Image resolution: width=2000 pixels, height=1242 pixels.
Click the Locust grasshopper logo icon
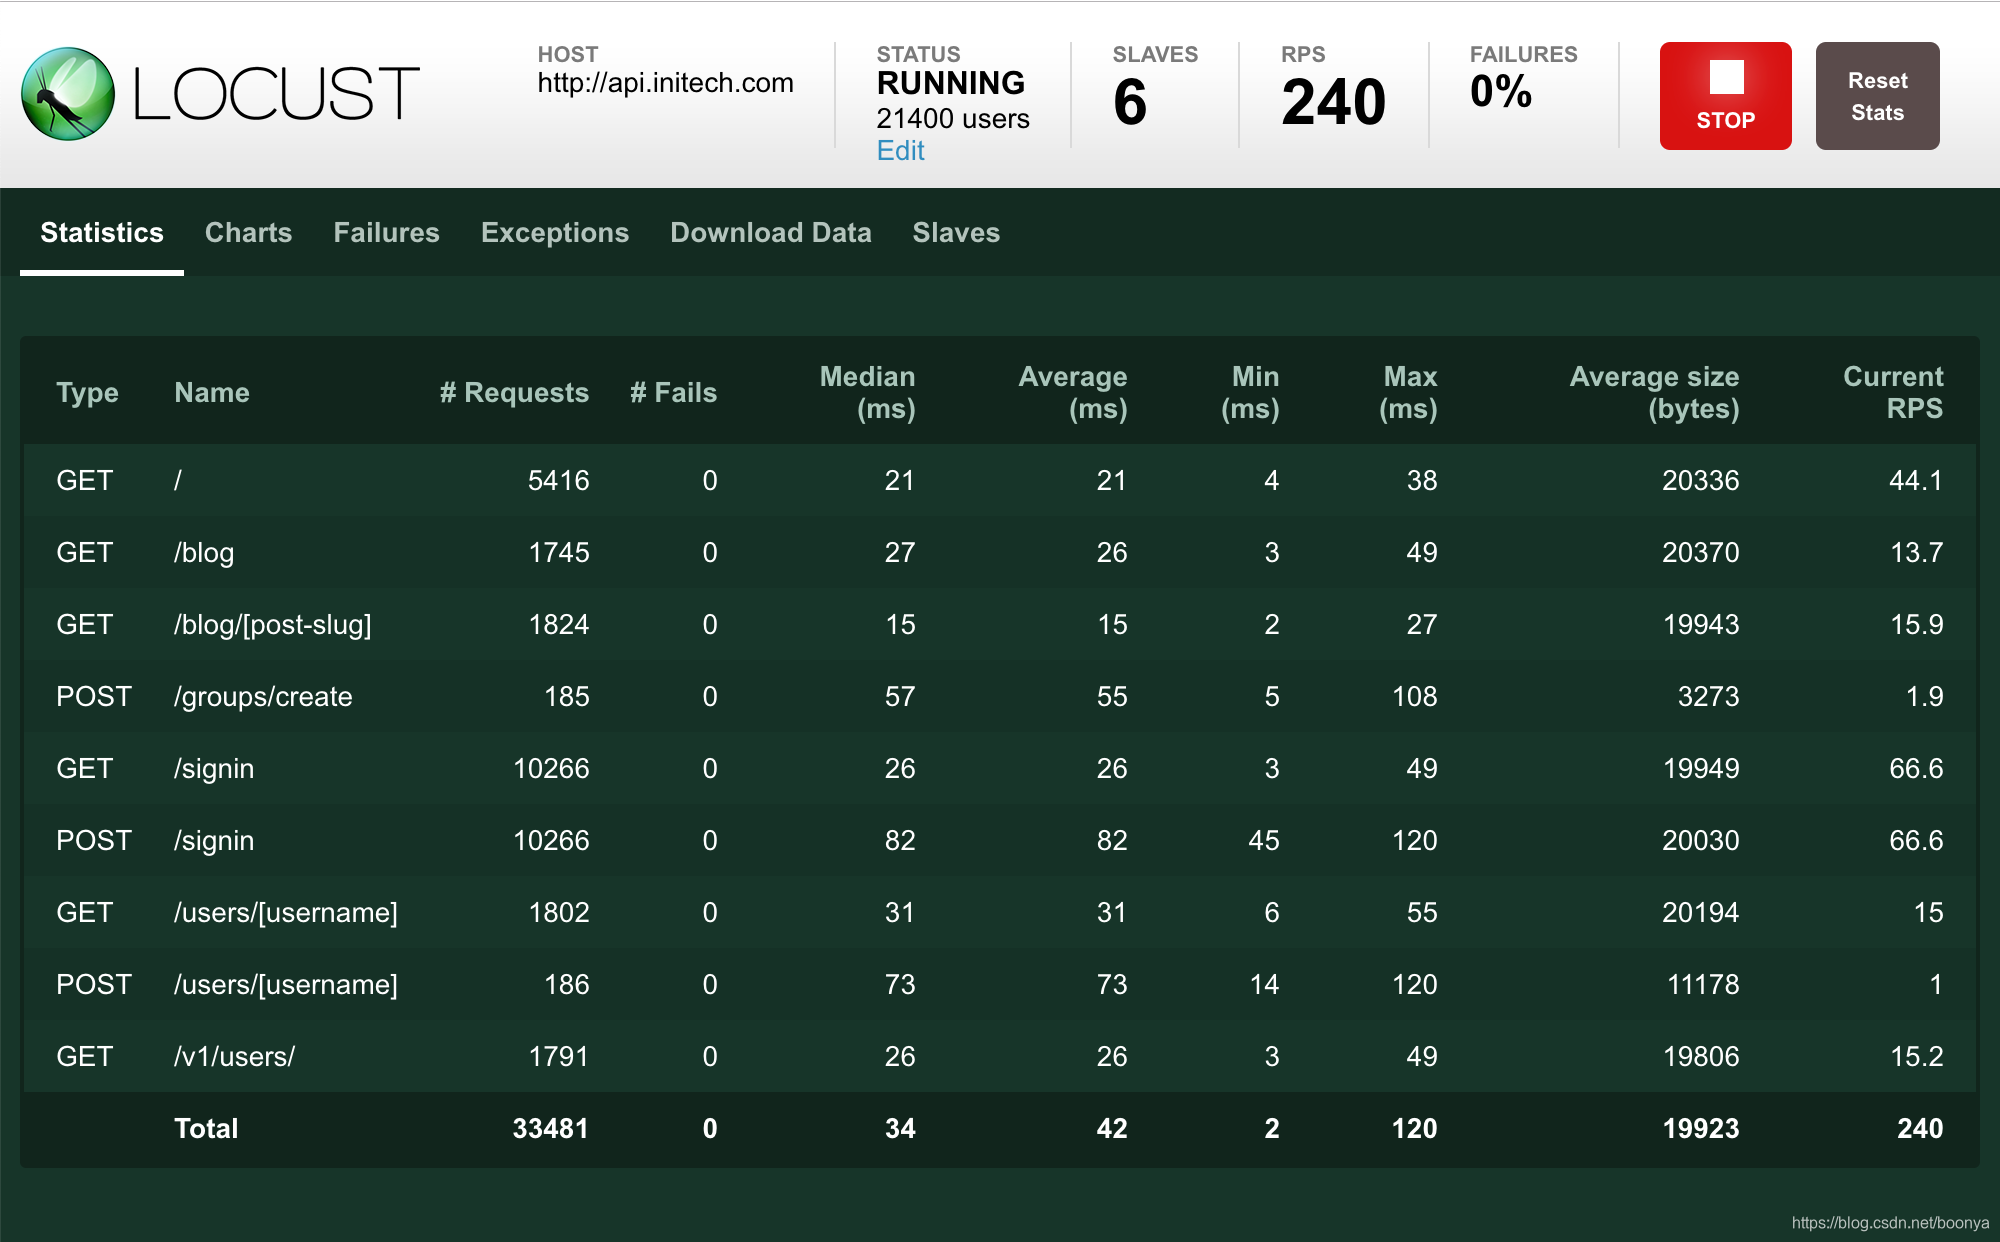click(68, 94)
